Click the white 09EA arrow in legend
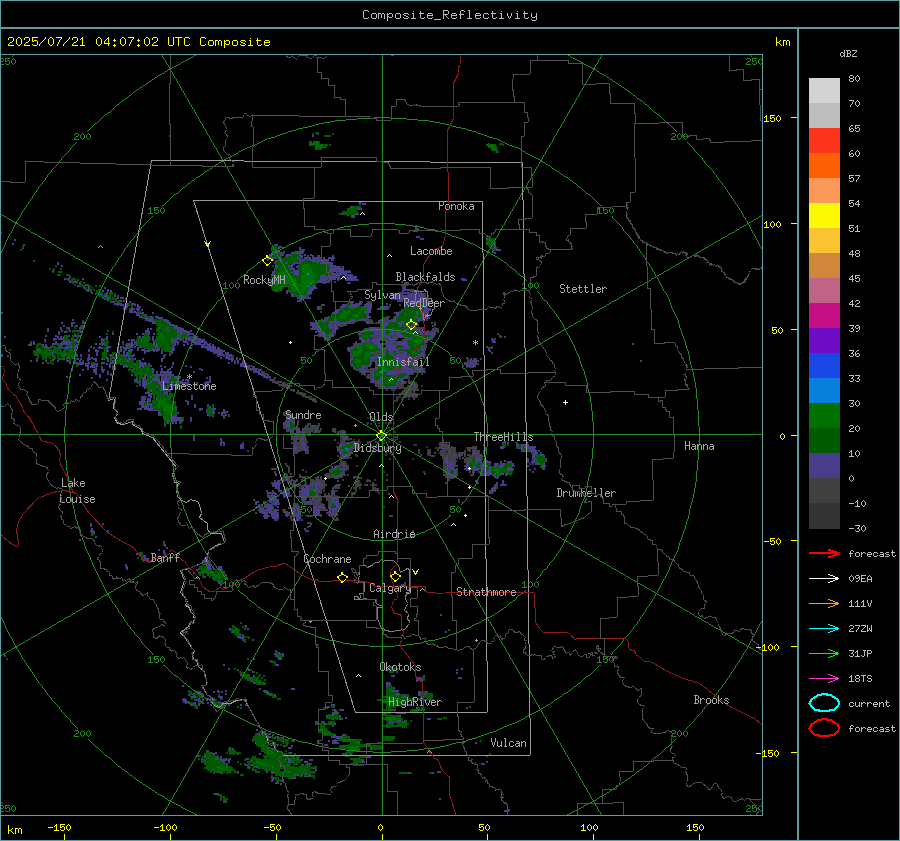This screenshot has height=841, width=900. (824, 579)
